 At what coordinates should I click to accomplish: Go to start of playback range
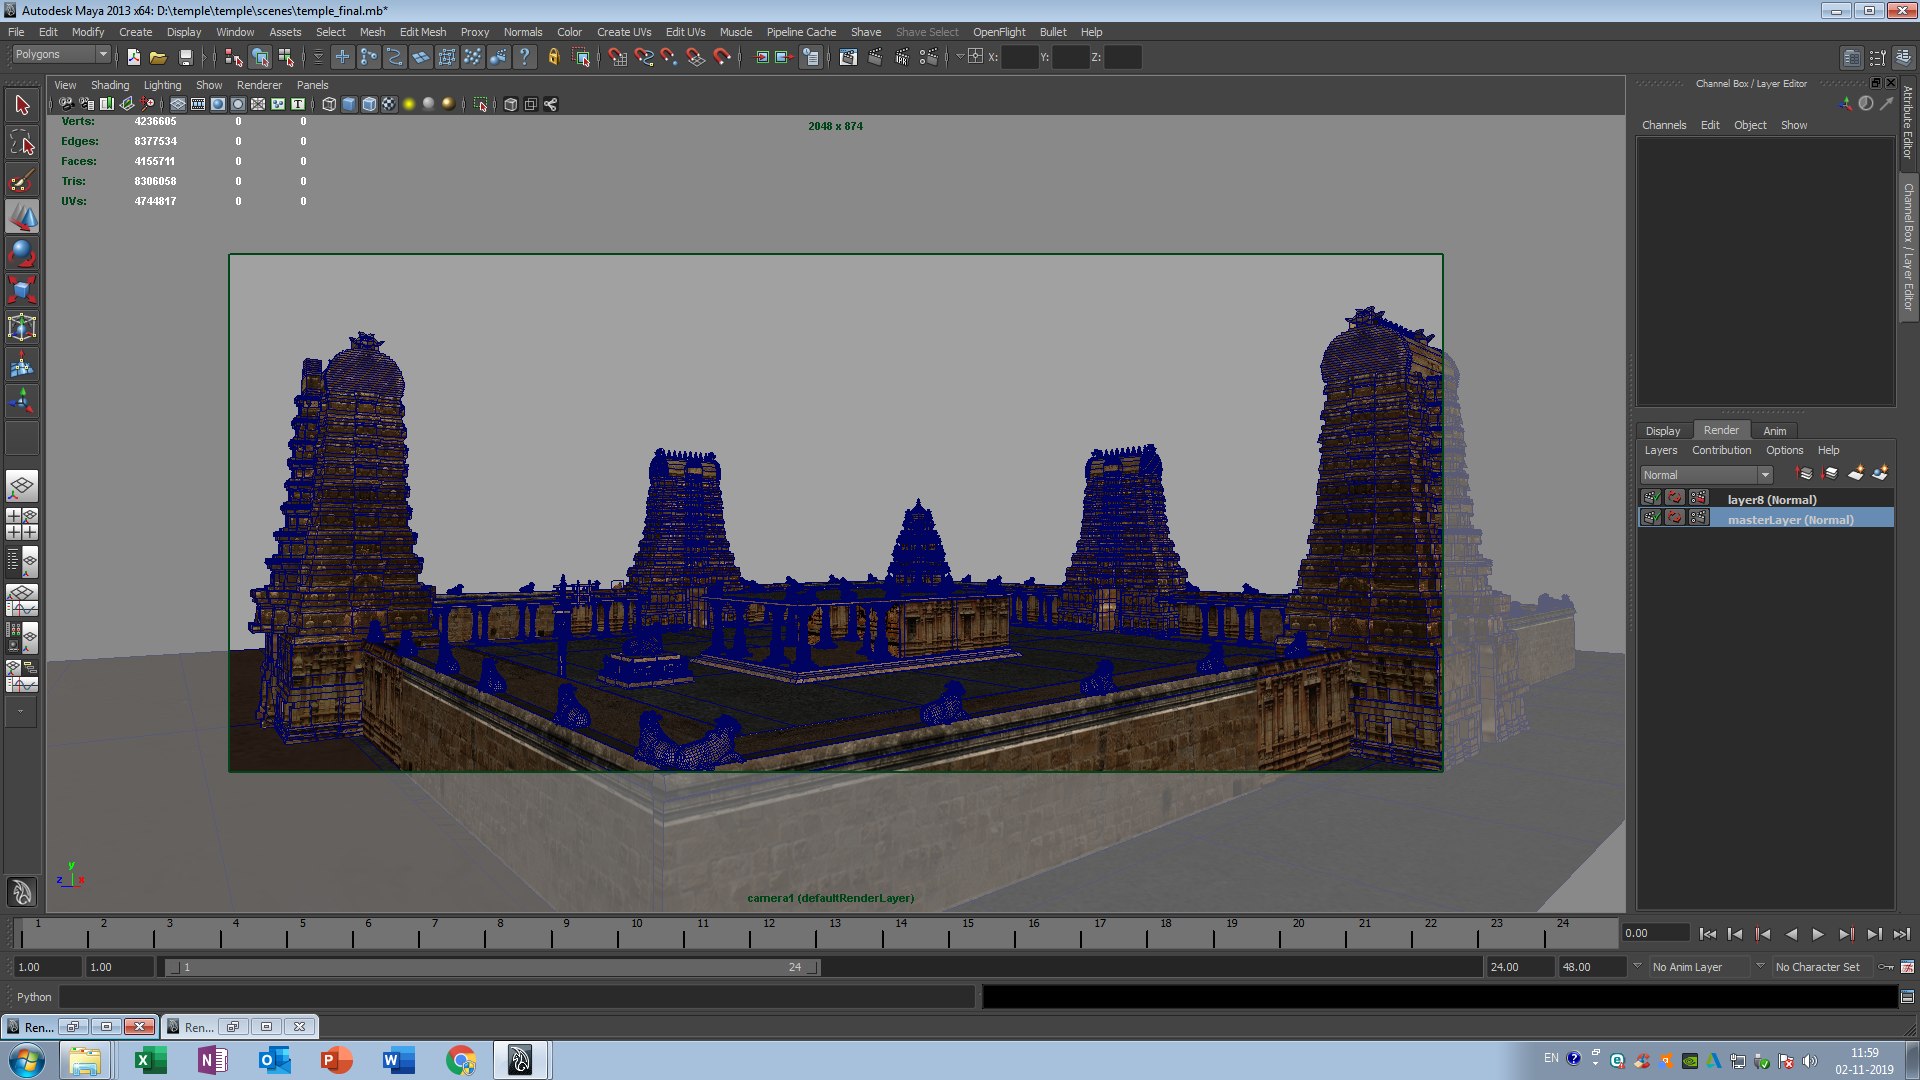(x=1707, y=934)
